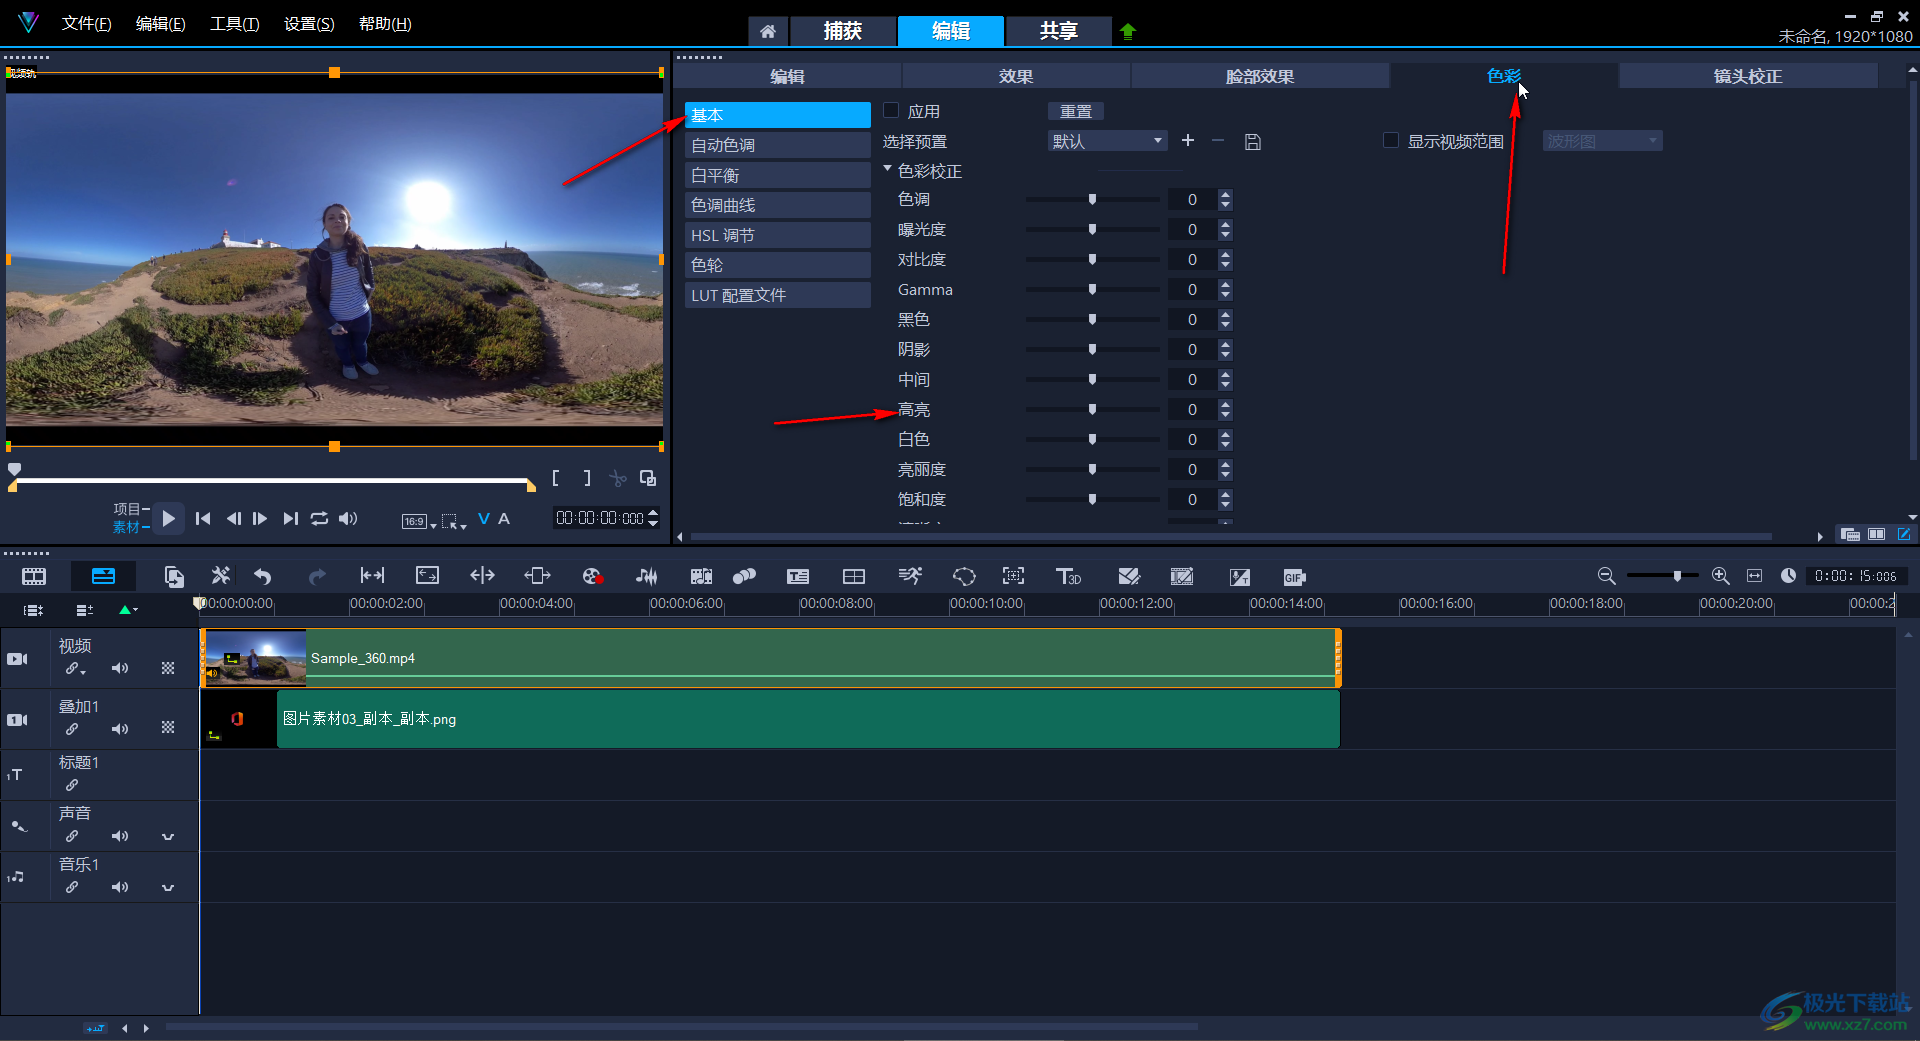The width and height of the screenshot is (1920, 1041).
Task: Mute the 声音 track speaker
Action: pos(120,836)
